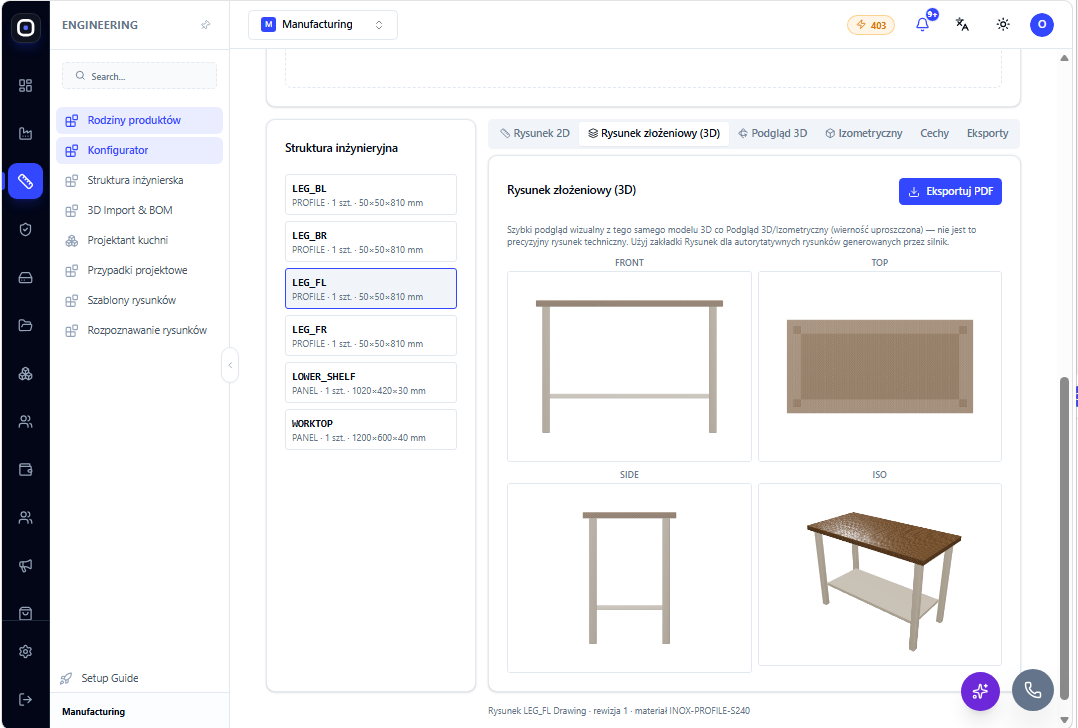Open the language translate icon
Screen dimensions: 1078x728
tap(962, 25)
